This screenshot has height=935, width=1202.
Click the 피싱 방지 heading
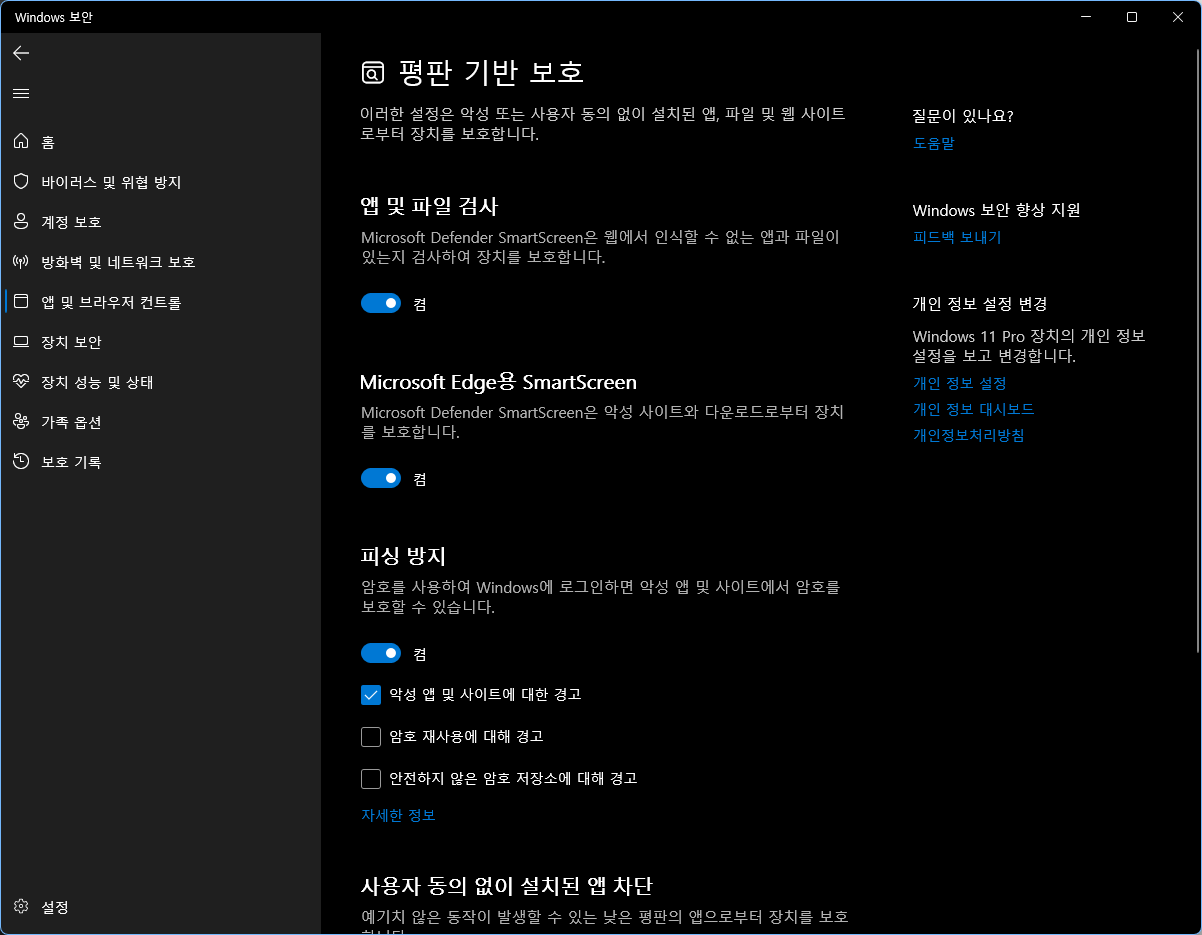(x=403, y=557)
